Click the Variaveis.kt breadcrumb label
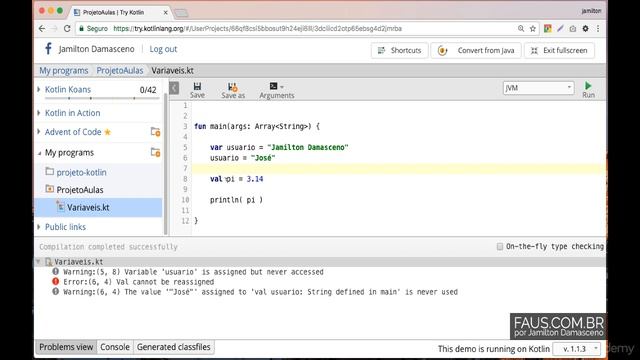 172,70
